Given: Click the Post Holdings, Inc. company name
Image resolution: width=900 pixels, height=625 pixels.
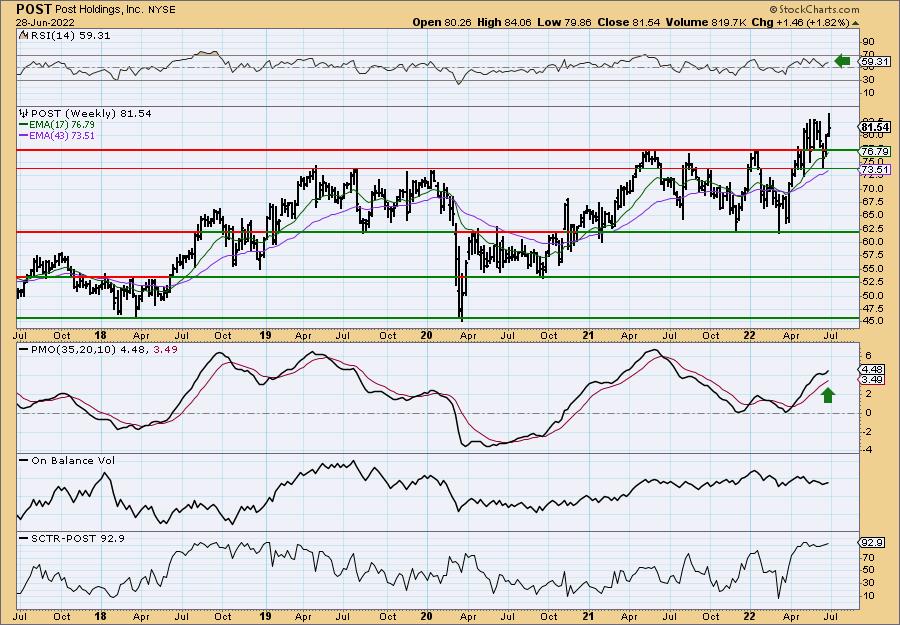Looking at the screenshot, I should (99, 10).
